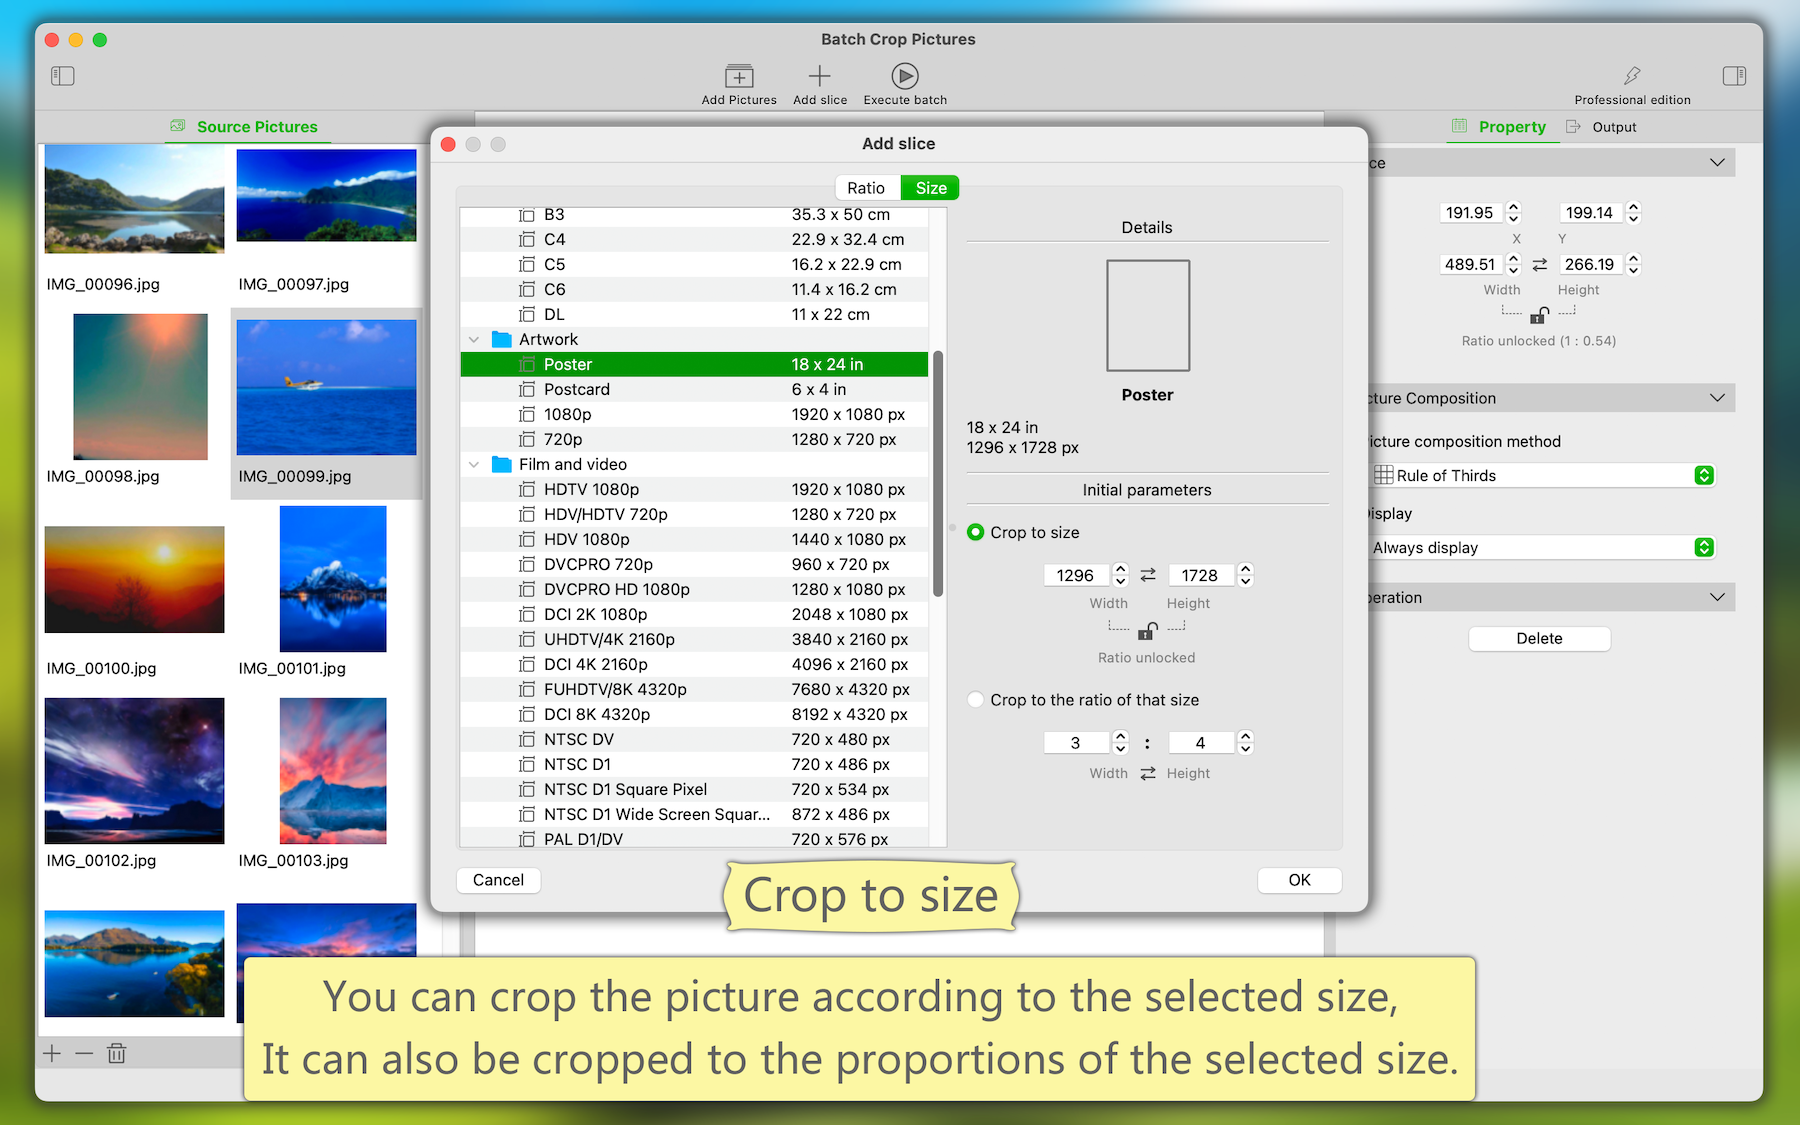Switch to the Ratio tab
Image resolution: width=1800 pixels, height=1125 pixels.
point(866,188)
